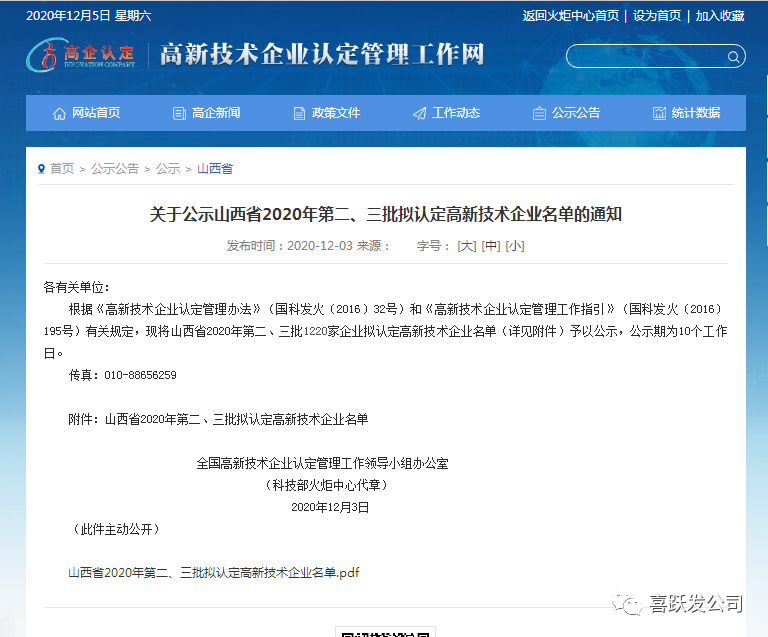
Task: Set font size to medium [中]
Action: [491, 246]
